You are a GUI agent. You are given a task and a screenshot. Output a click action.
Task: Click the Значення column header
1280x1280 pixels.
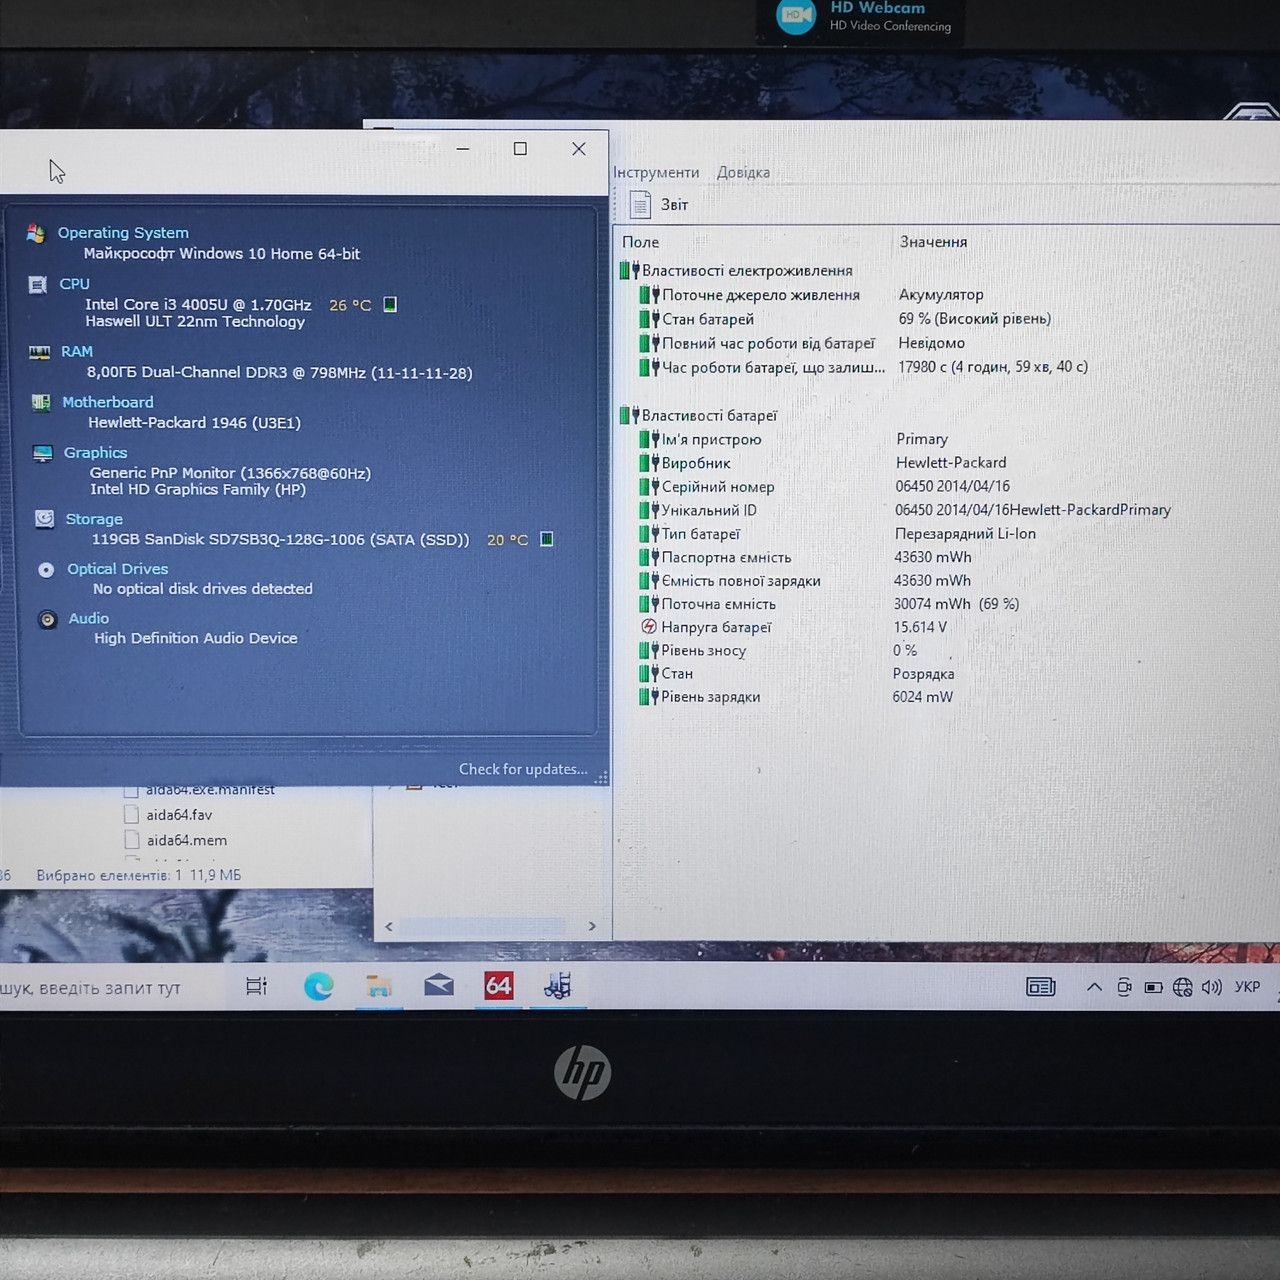933,242
